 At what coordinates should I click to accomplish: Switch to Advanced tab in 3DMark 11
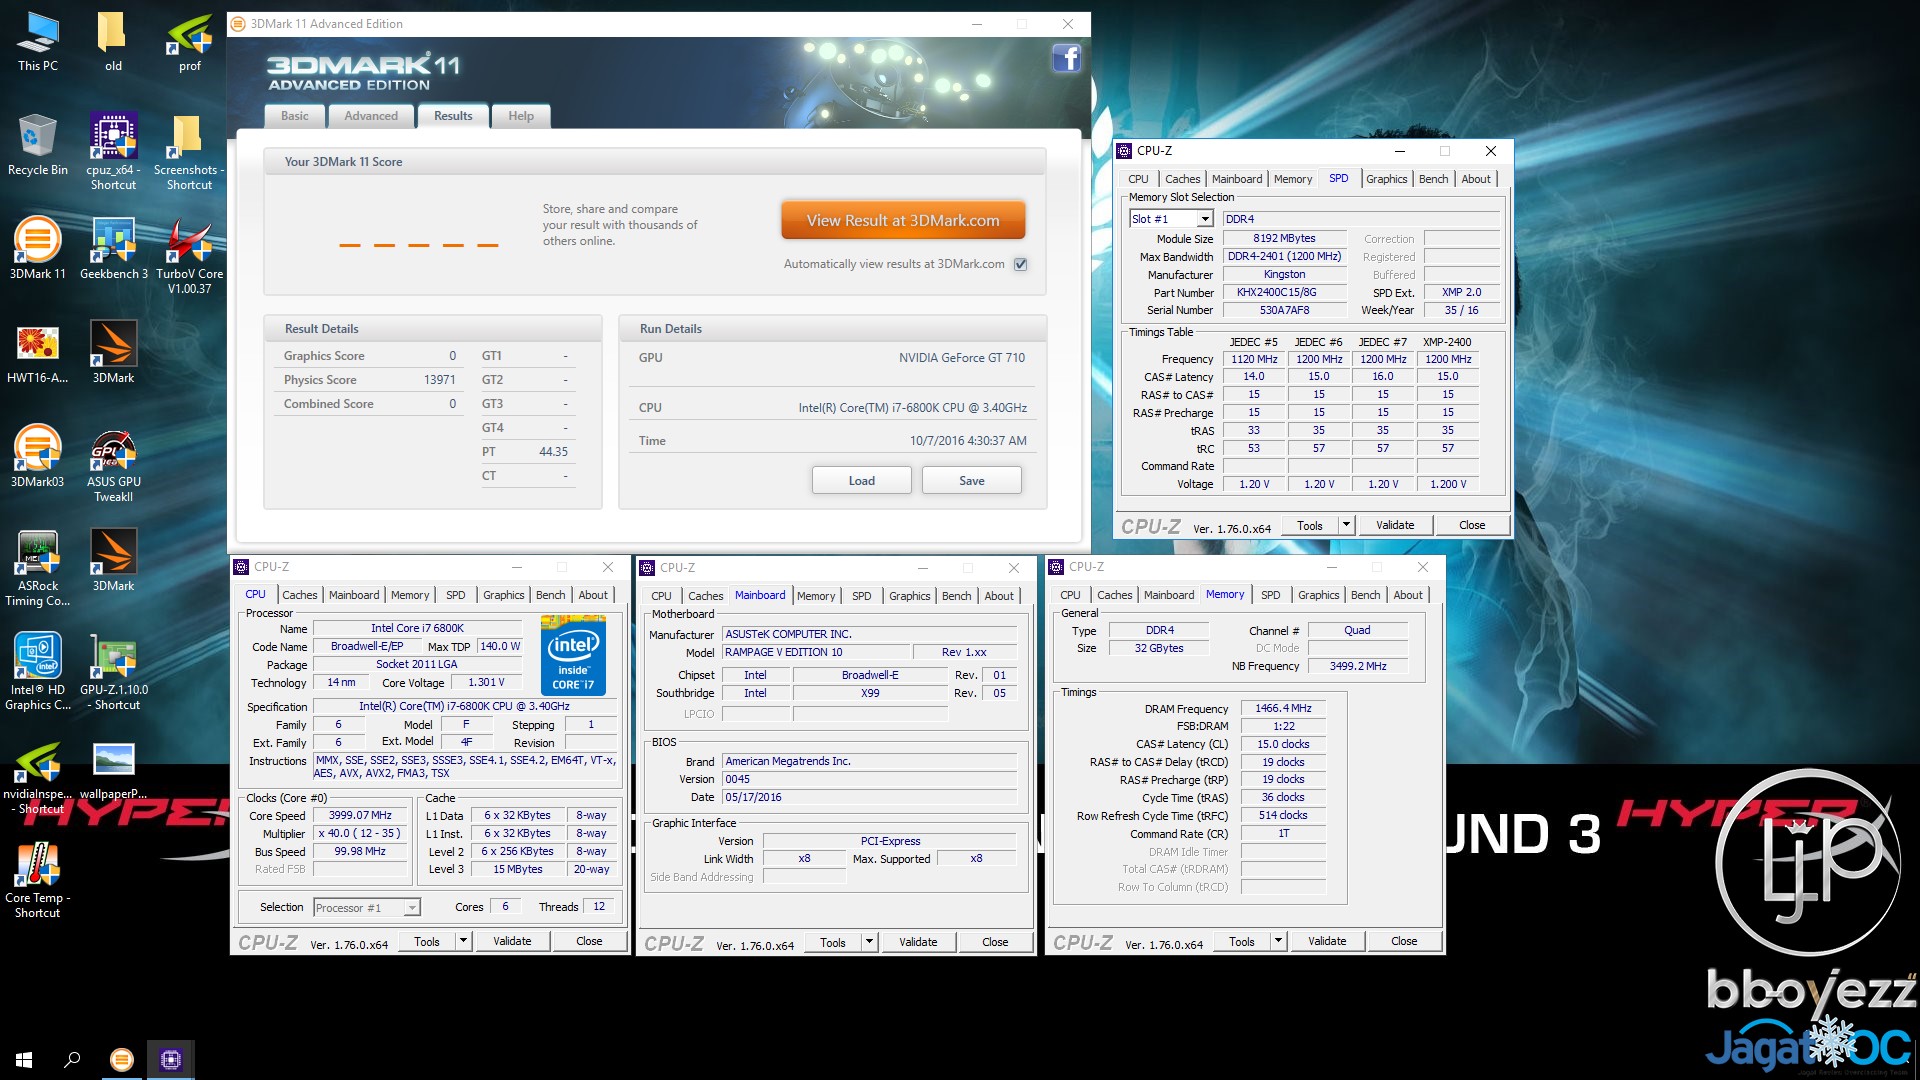point(371,116)
